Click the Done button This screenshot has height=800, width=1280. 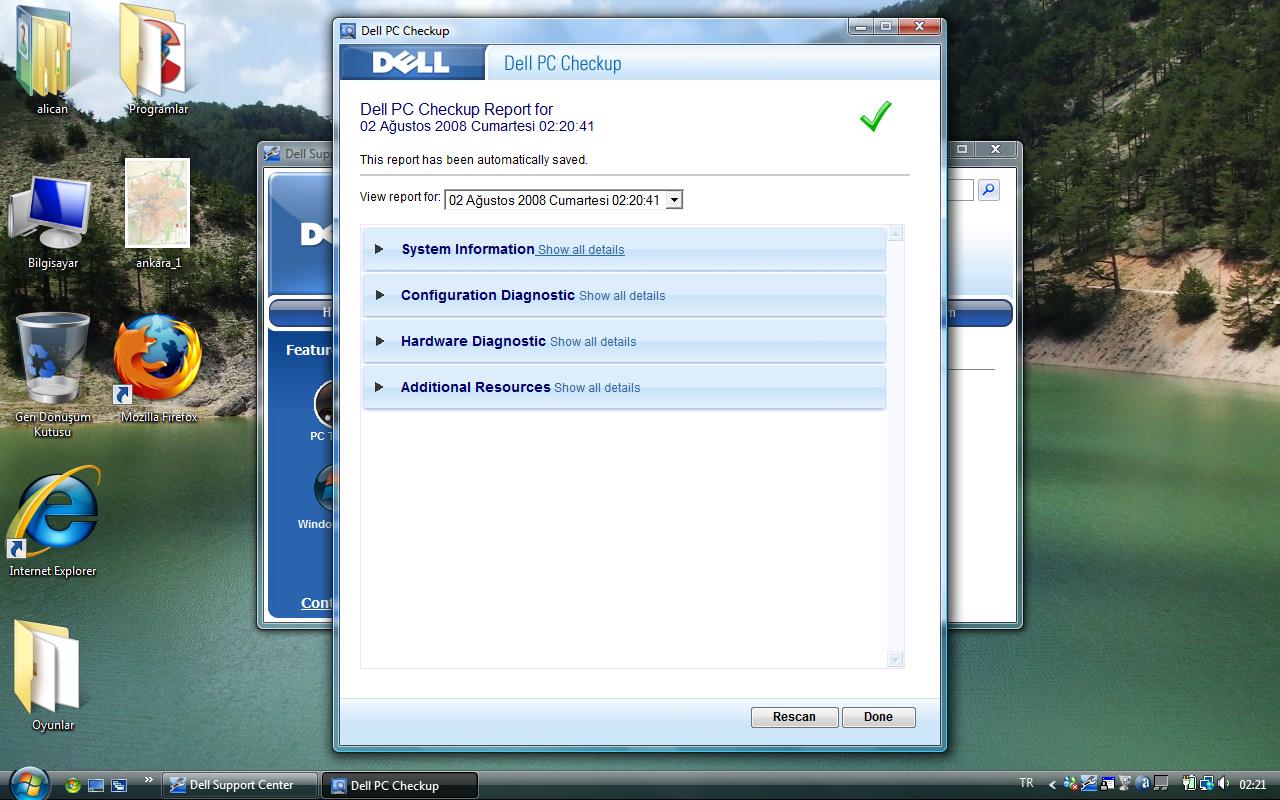[x=878, y=717]
